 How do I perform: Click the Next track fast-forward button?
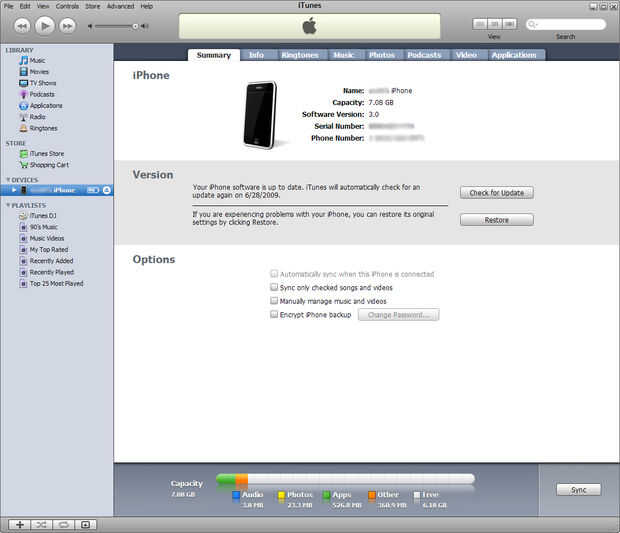pos(68,26)
